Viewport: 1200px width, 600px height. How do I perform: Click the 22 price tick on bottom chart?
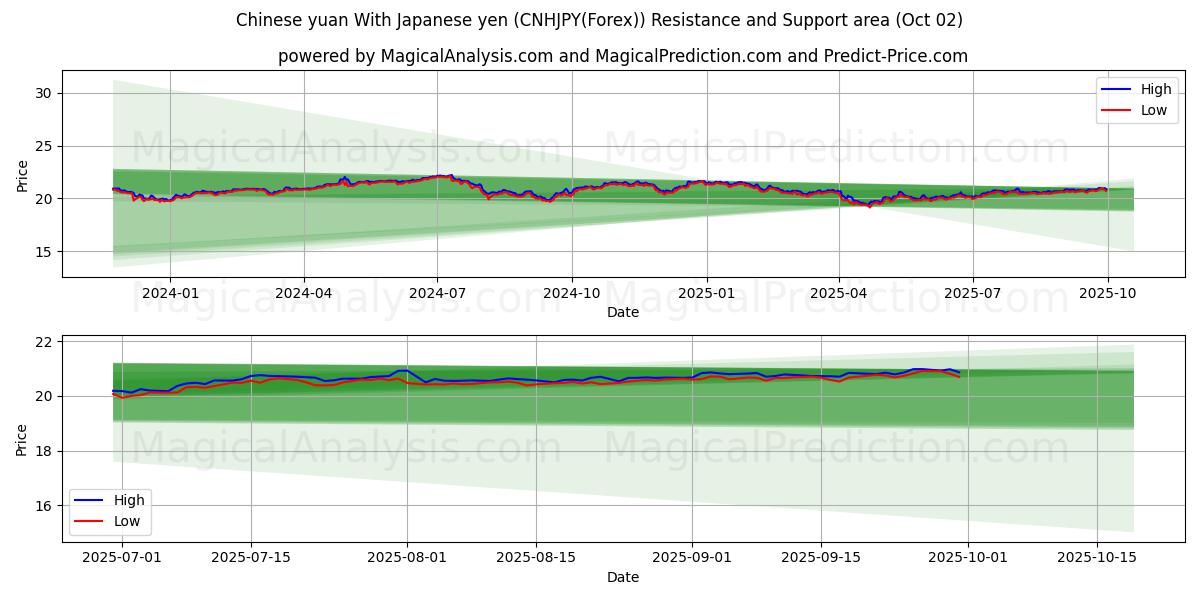click(x=43, y=342)
